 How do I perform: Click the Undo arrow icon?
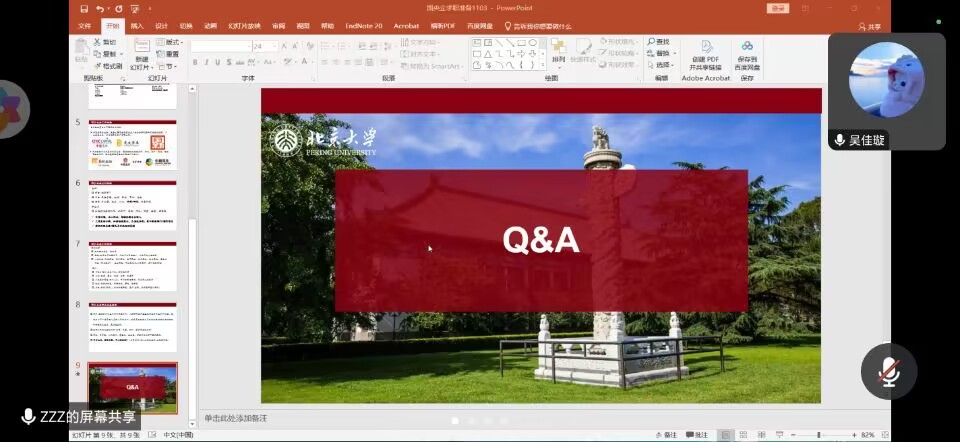100,8
